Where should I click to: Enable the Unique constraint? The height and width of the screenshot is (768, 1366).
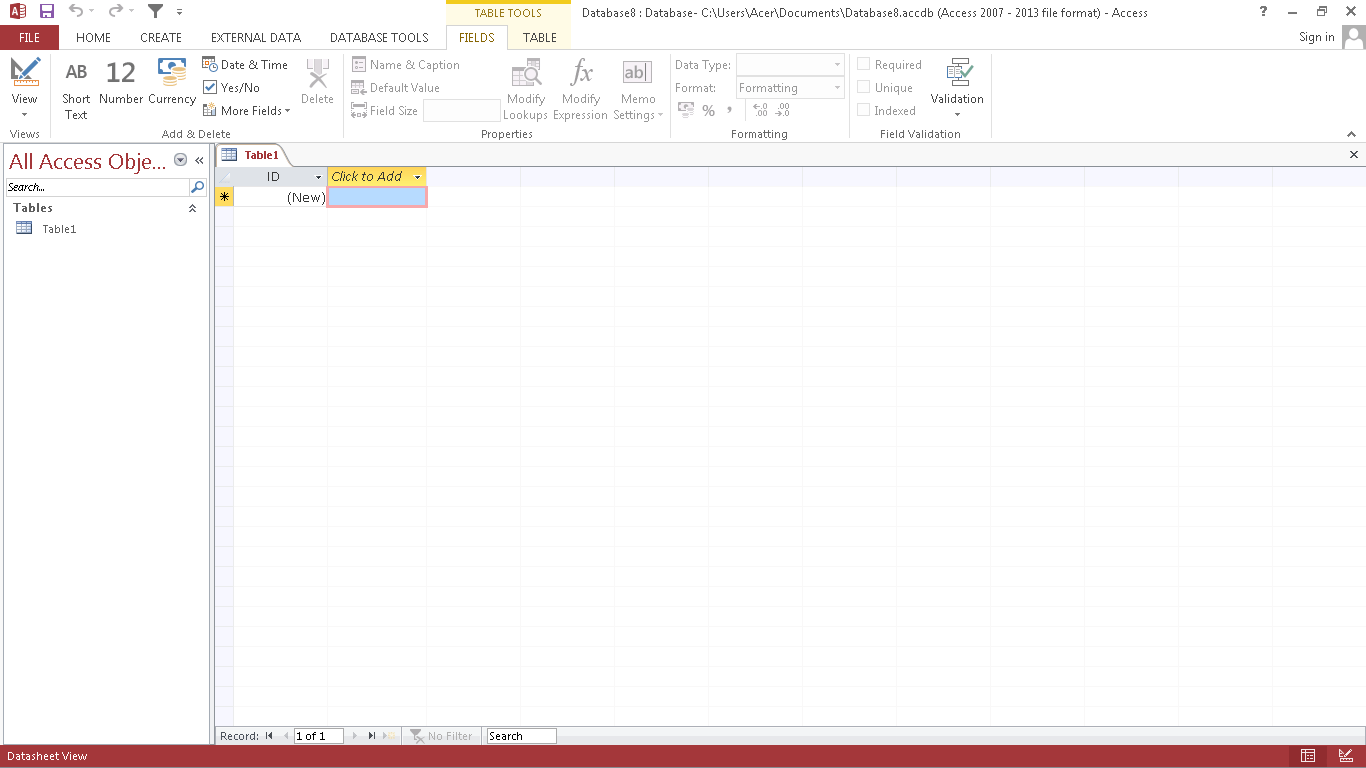[863, 87]
